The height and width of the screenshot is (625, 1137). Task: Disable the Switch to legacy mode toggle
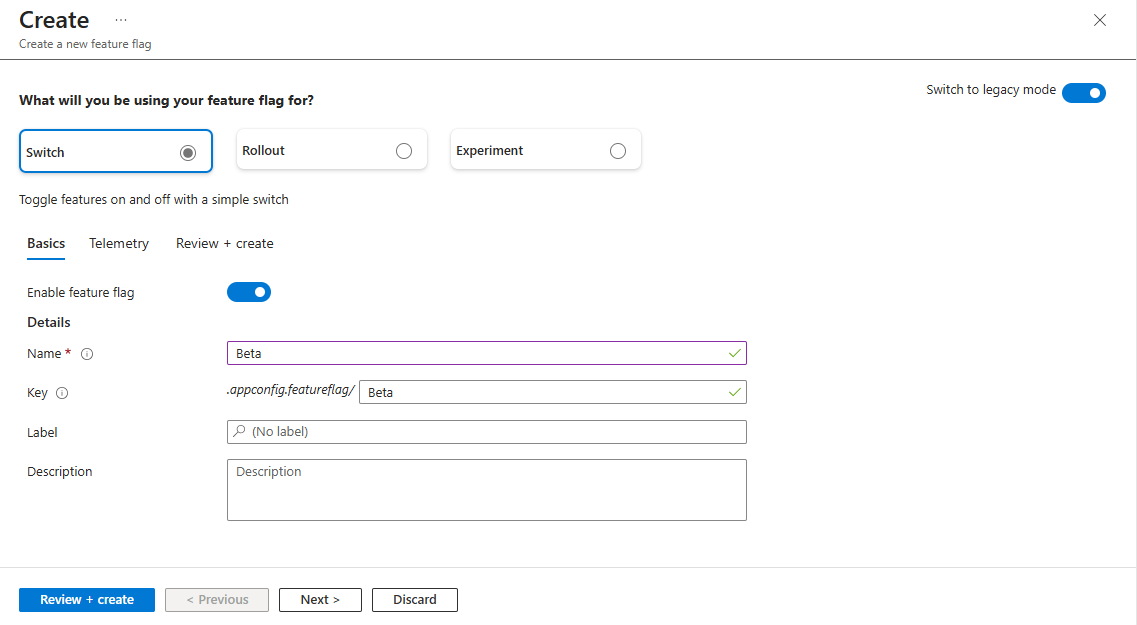tap(1084, 92)
